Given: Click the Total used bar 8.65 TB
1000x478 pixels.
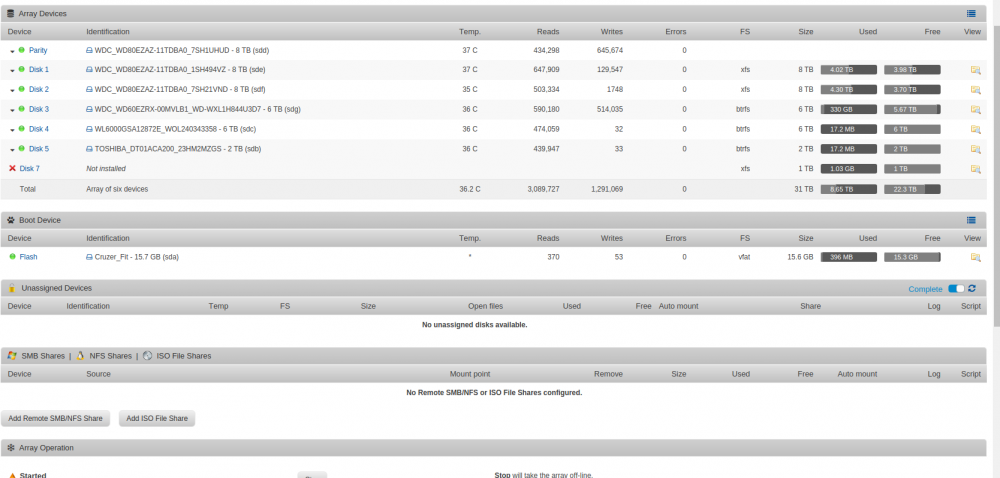Looking at the screenshot, I should (x=848, y=189).
